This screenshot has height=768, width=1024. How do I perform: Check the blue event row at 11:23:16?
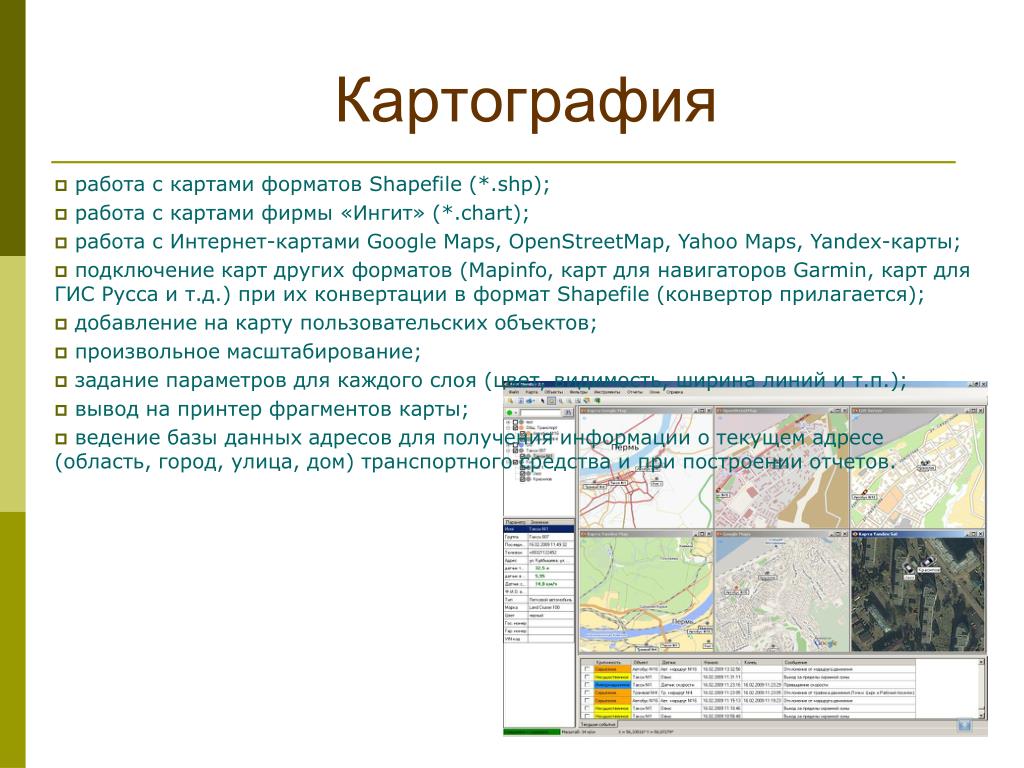587,685
